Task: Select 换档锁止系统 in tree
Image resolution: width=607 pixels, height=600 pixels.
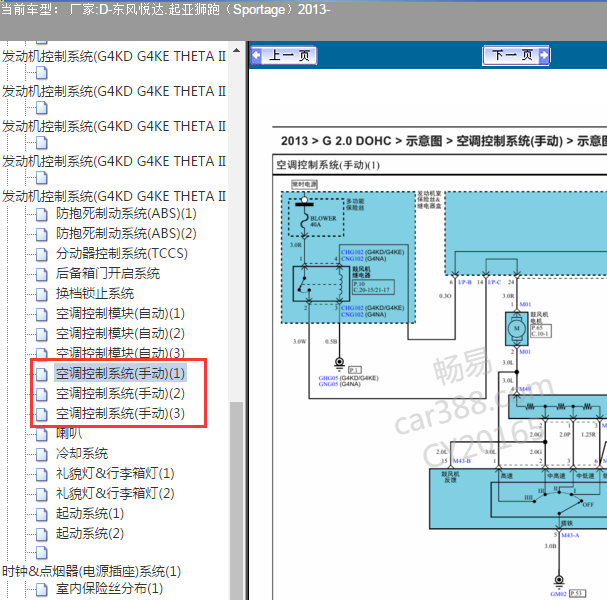Action: 94,293
